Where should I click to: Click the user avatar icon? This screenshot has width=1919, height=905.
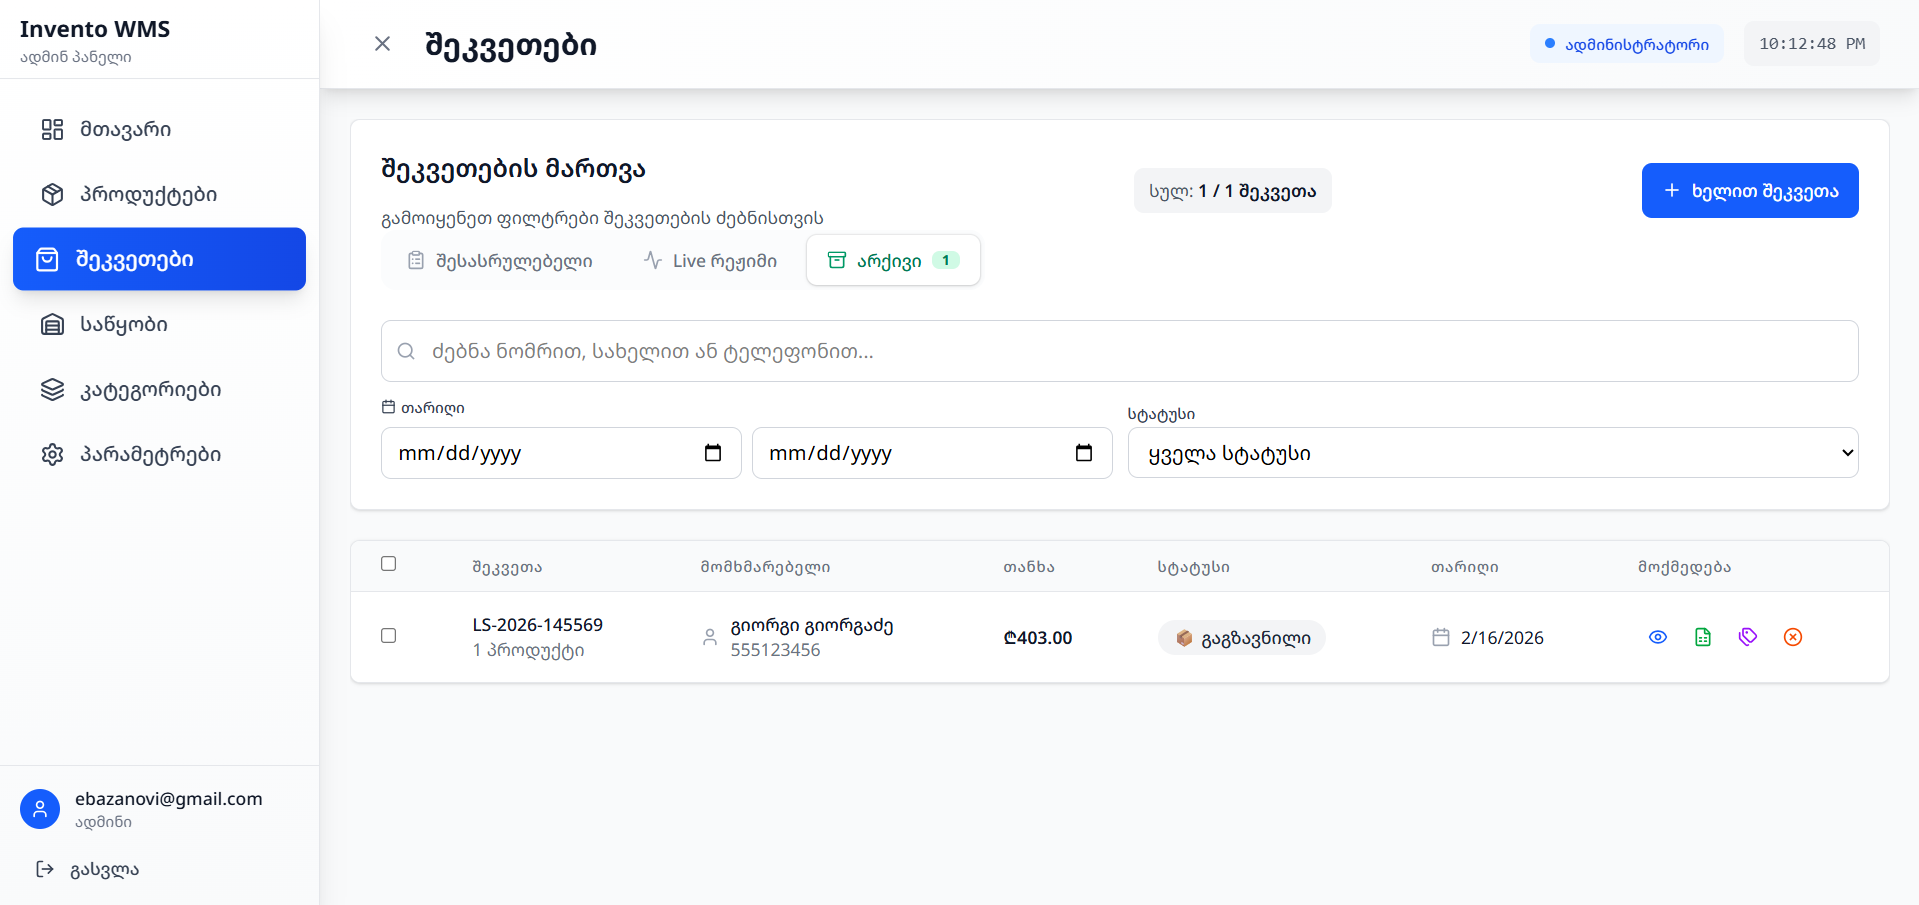[x=40, y=809]
